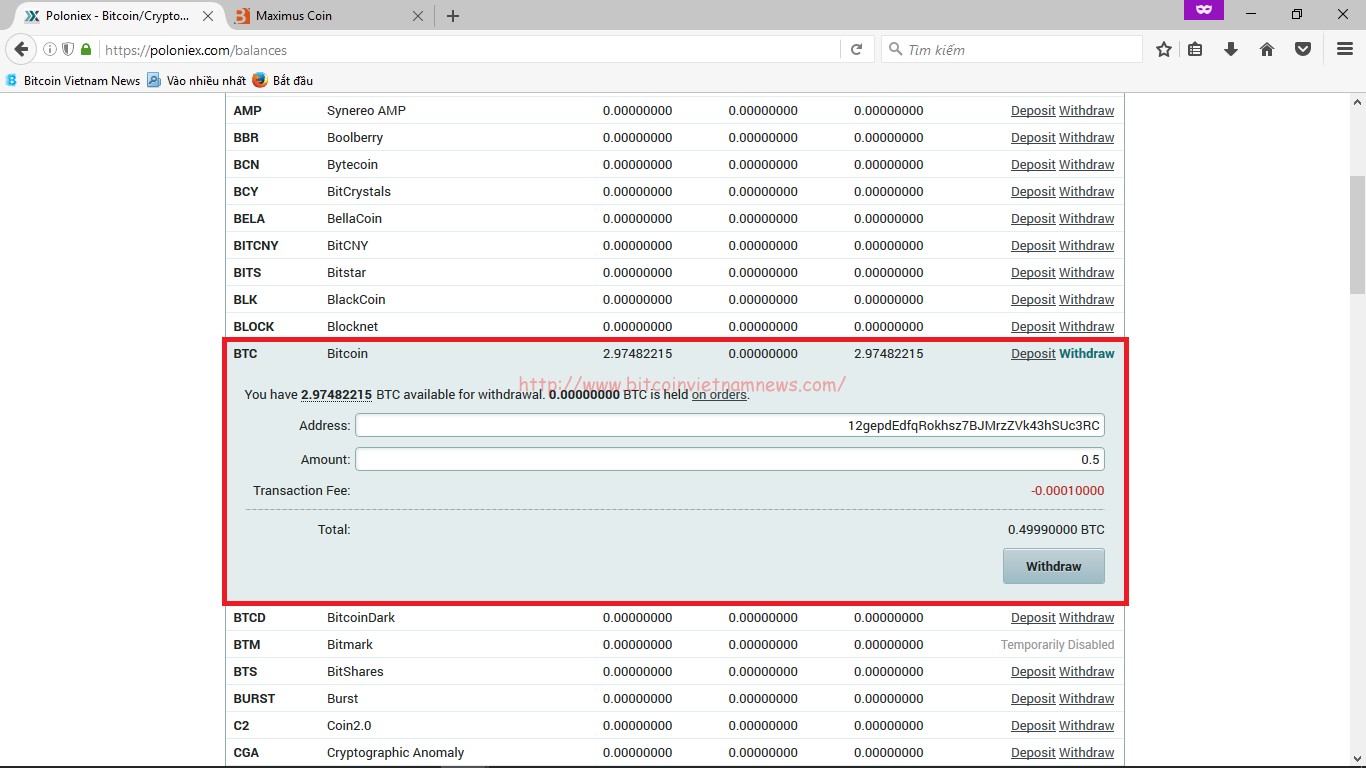Click Withdraw for BitShares

click(x=1087, y=671)
